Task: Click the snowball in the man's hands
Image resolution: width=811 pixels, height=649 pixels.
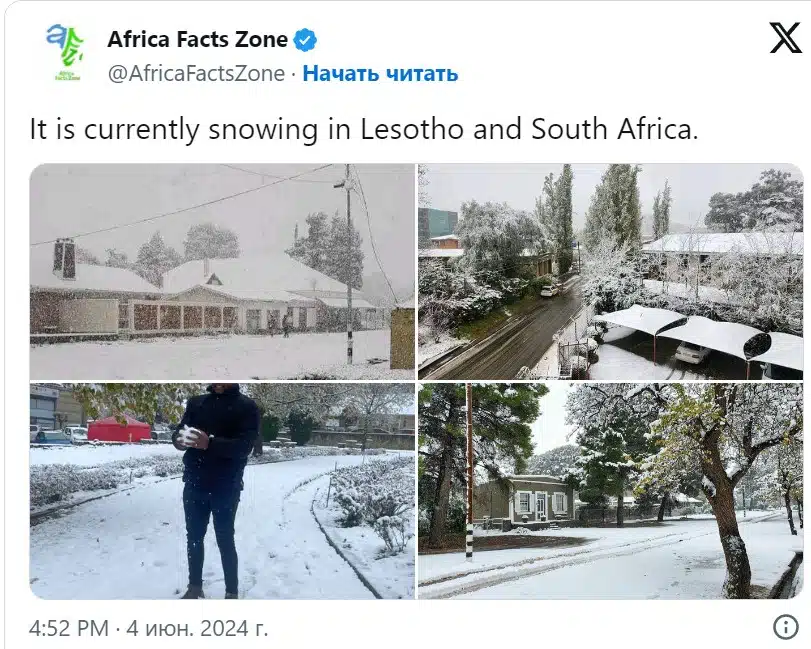Action: (x=186, y=436)
